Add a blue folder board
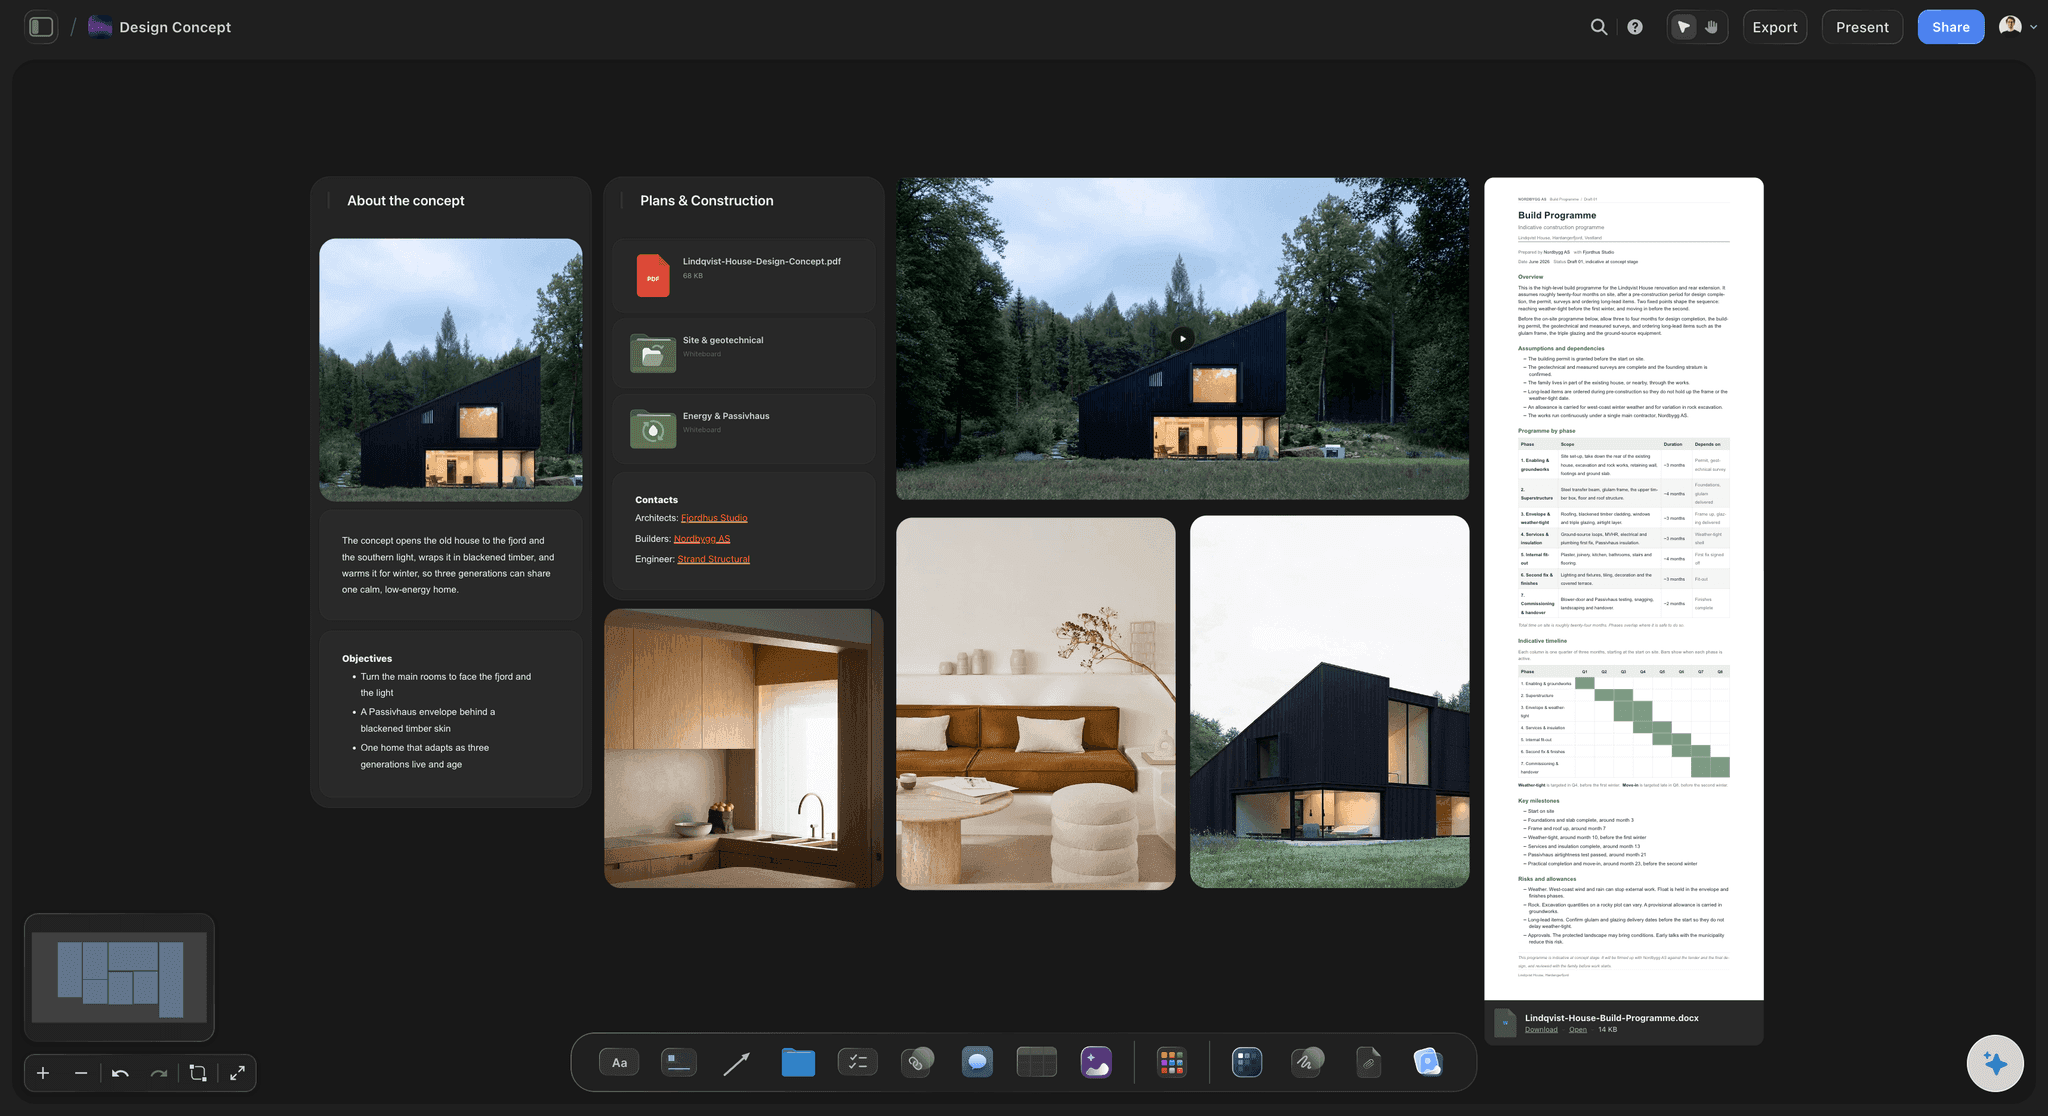2048x1116 pixels. (x=798, y=1062)
